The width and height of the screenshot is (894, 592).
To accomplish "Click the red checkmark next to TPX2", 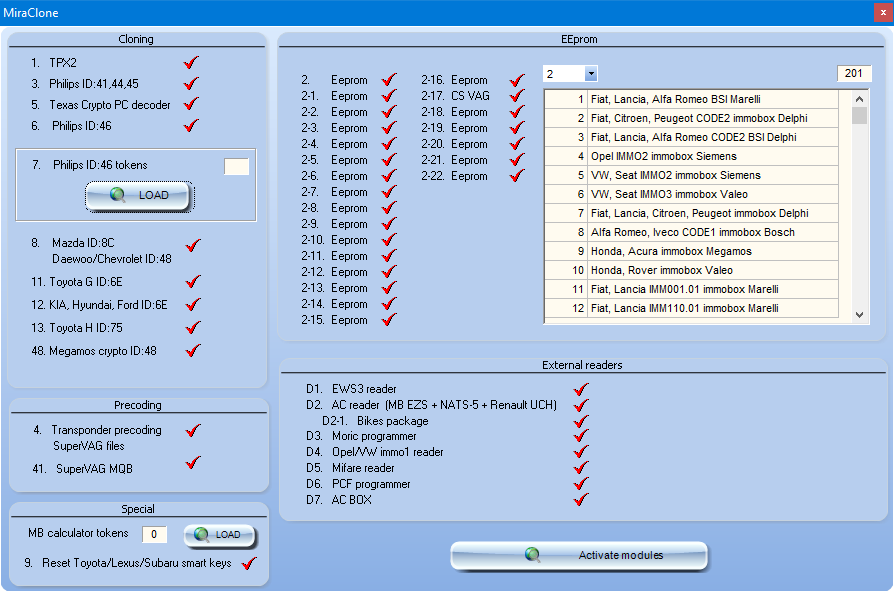I will pos(192,62).
